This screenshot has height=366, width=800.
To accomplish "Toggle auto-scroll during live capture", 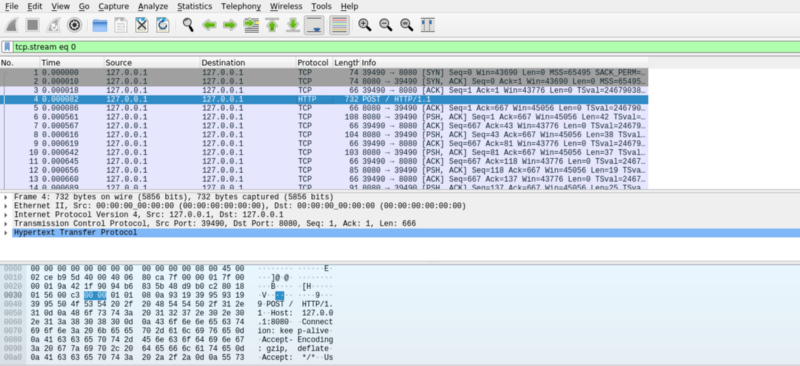I will (x=314, y=25).
